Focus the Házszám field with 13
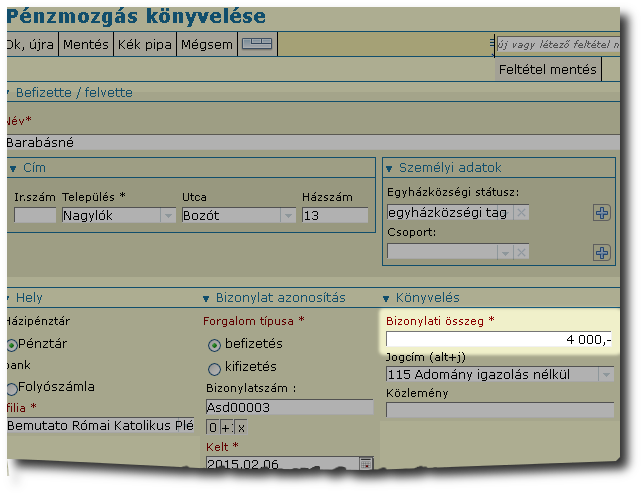 click(335, 215)
